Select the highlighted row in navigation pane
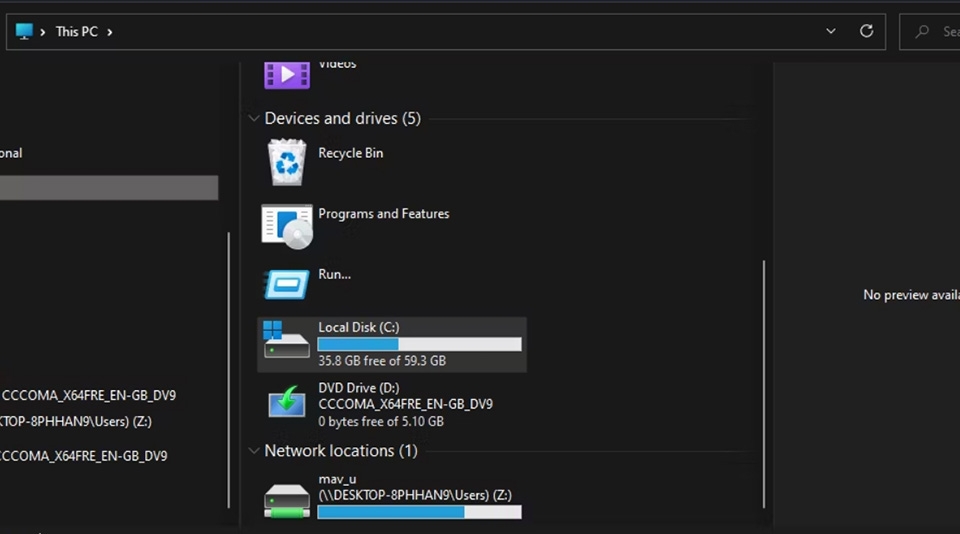 (109, 188)
